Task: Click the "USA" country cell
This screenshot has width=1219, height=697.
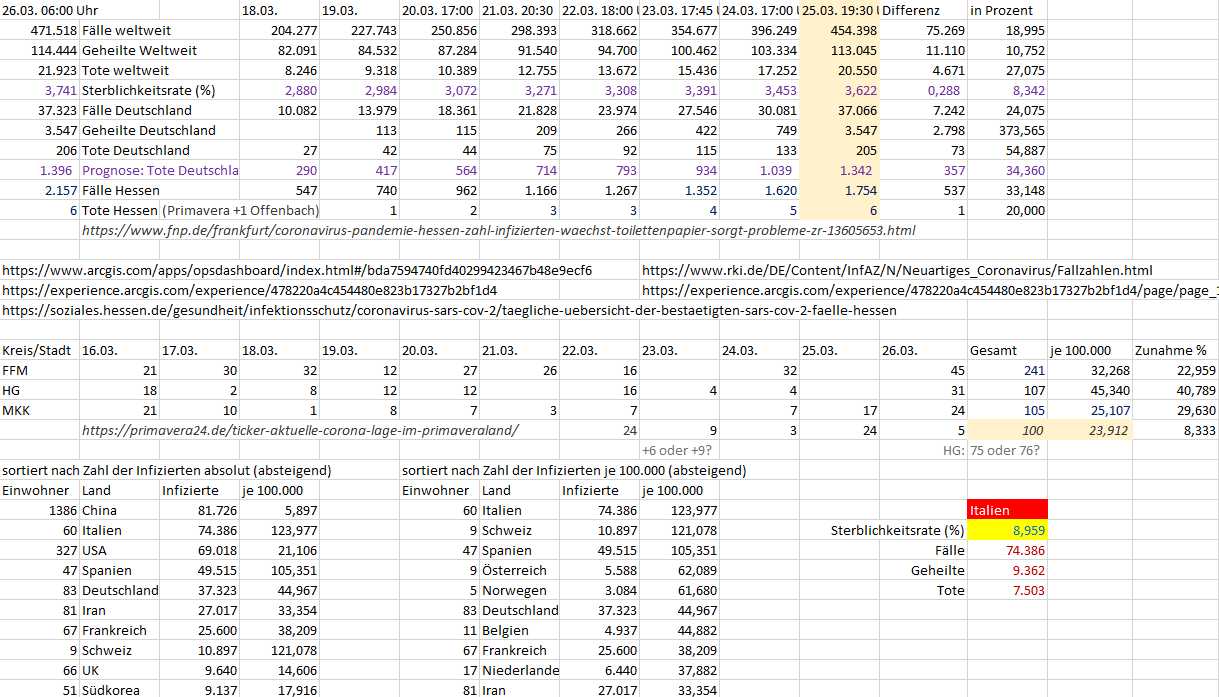Action: point(95,550)
